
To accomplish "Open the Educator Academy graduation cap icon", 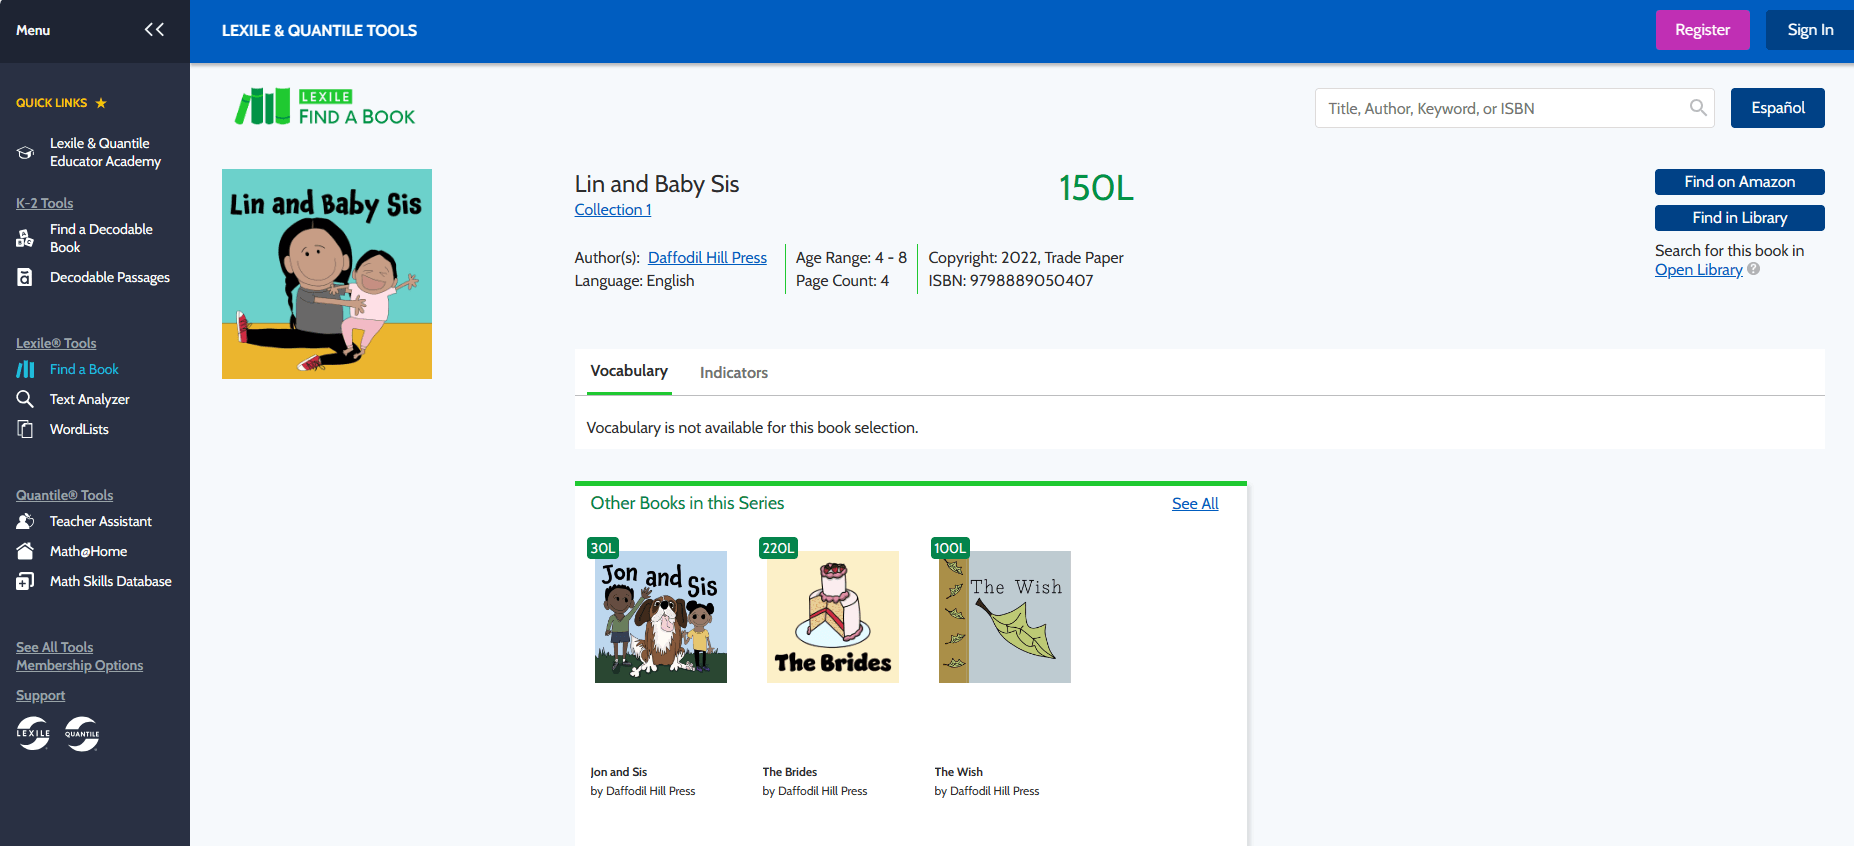I will [25, 153].
